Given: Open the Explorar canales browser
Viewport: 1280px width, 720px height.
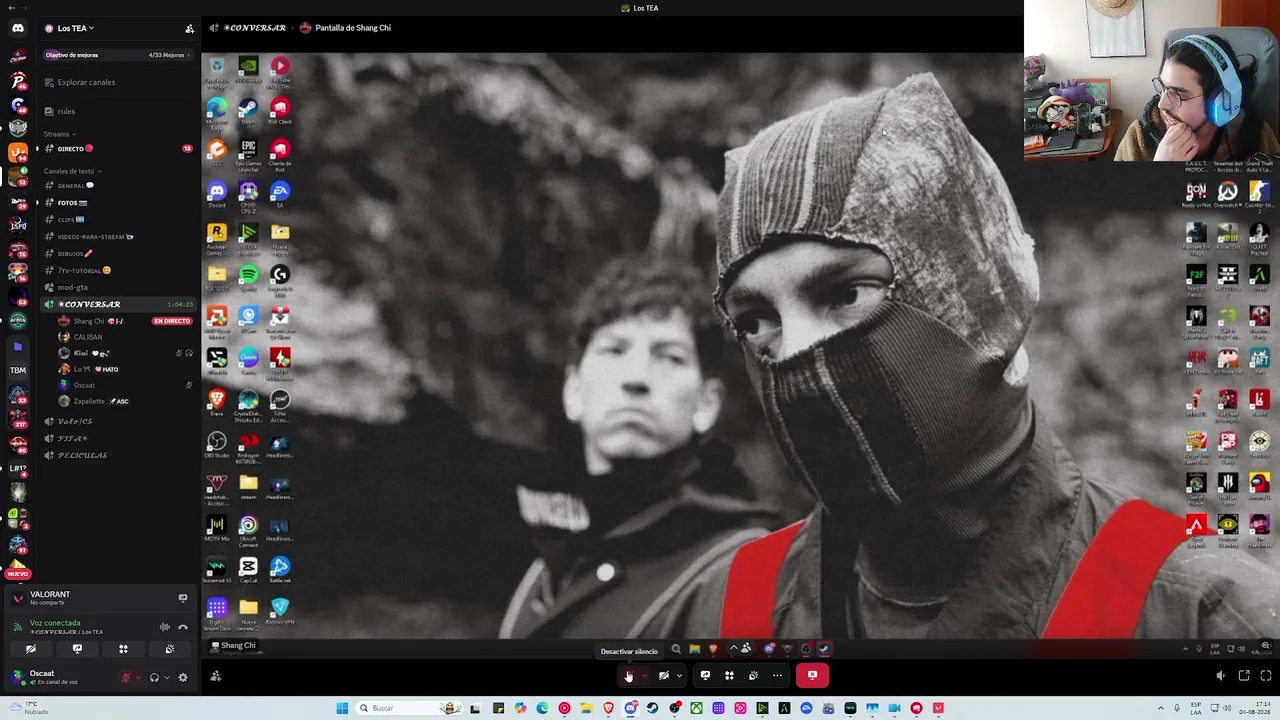Looking at the screenshot, I should [x=118, y=82].
